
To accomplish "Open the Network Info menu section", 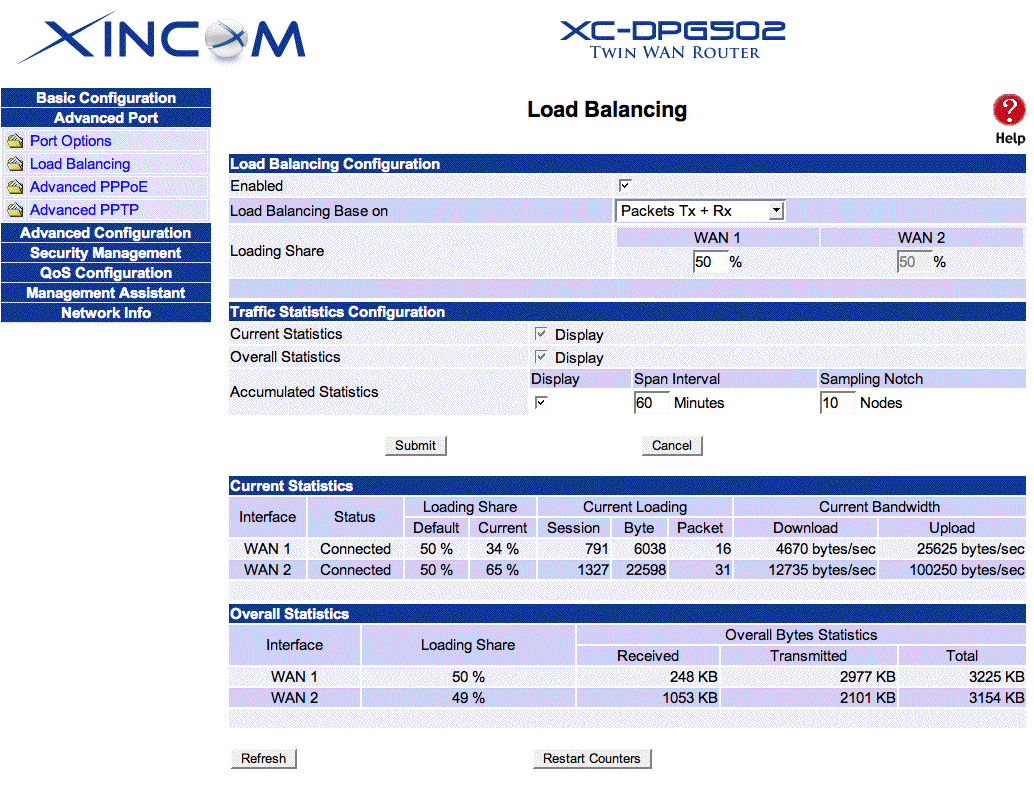I will (x=106, y=313).
